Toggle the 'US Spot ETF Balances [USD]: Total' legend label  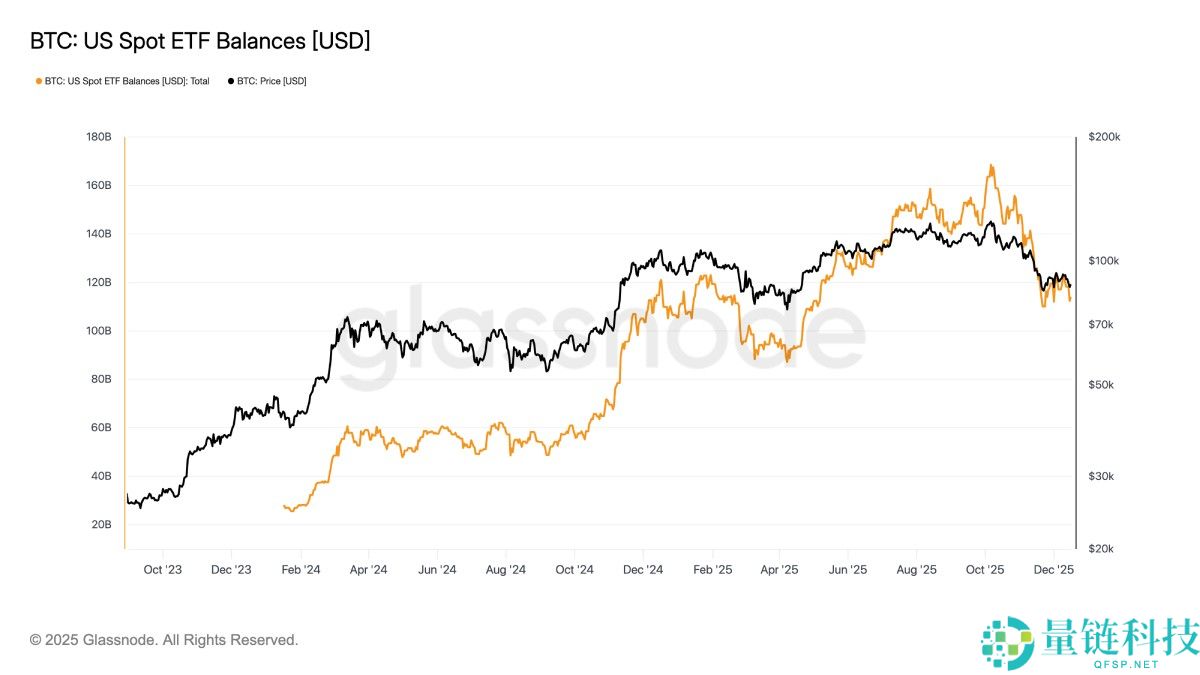(x=127, y=81)
